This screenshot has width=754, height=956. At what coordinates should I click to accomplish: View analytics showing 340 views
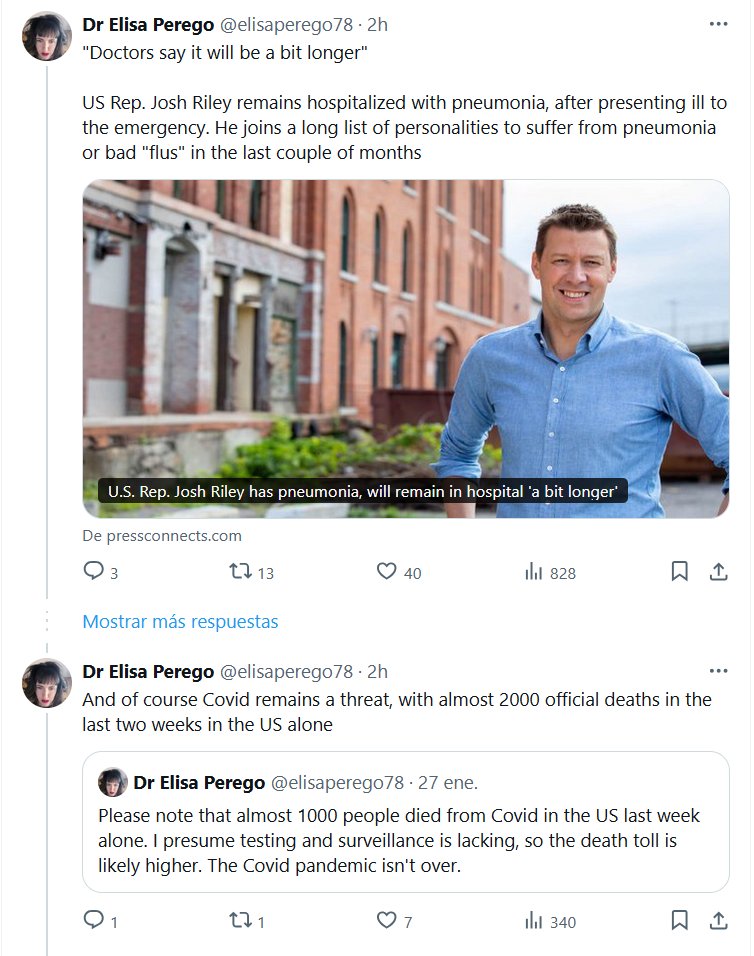[x=534, y=921]
